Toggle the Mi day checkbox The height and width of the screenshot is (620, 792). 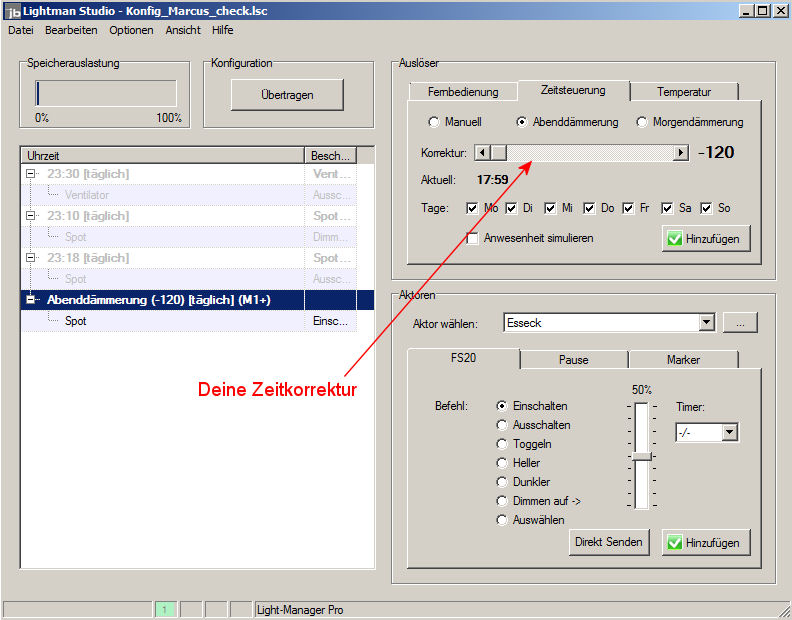click(550, 208)
